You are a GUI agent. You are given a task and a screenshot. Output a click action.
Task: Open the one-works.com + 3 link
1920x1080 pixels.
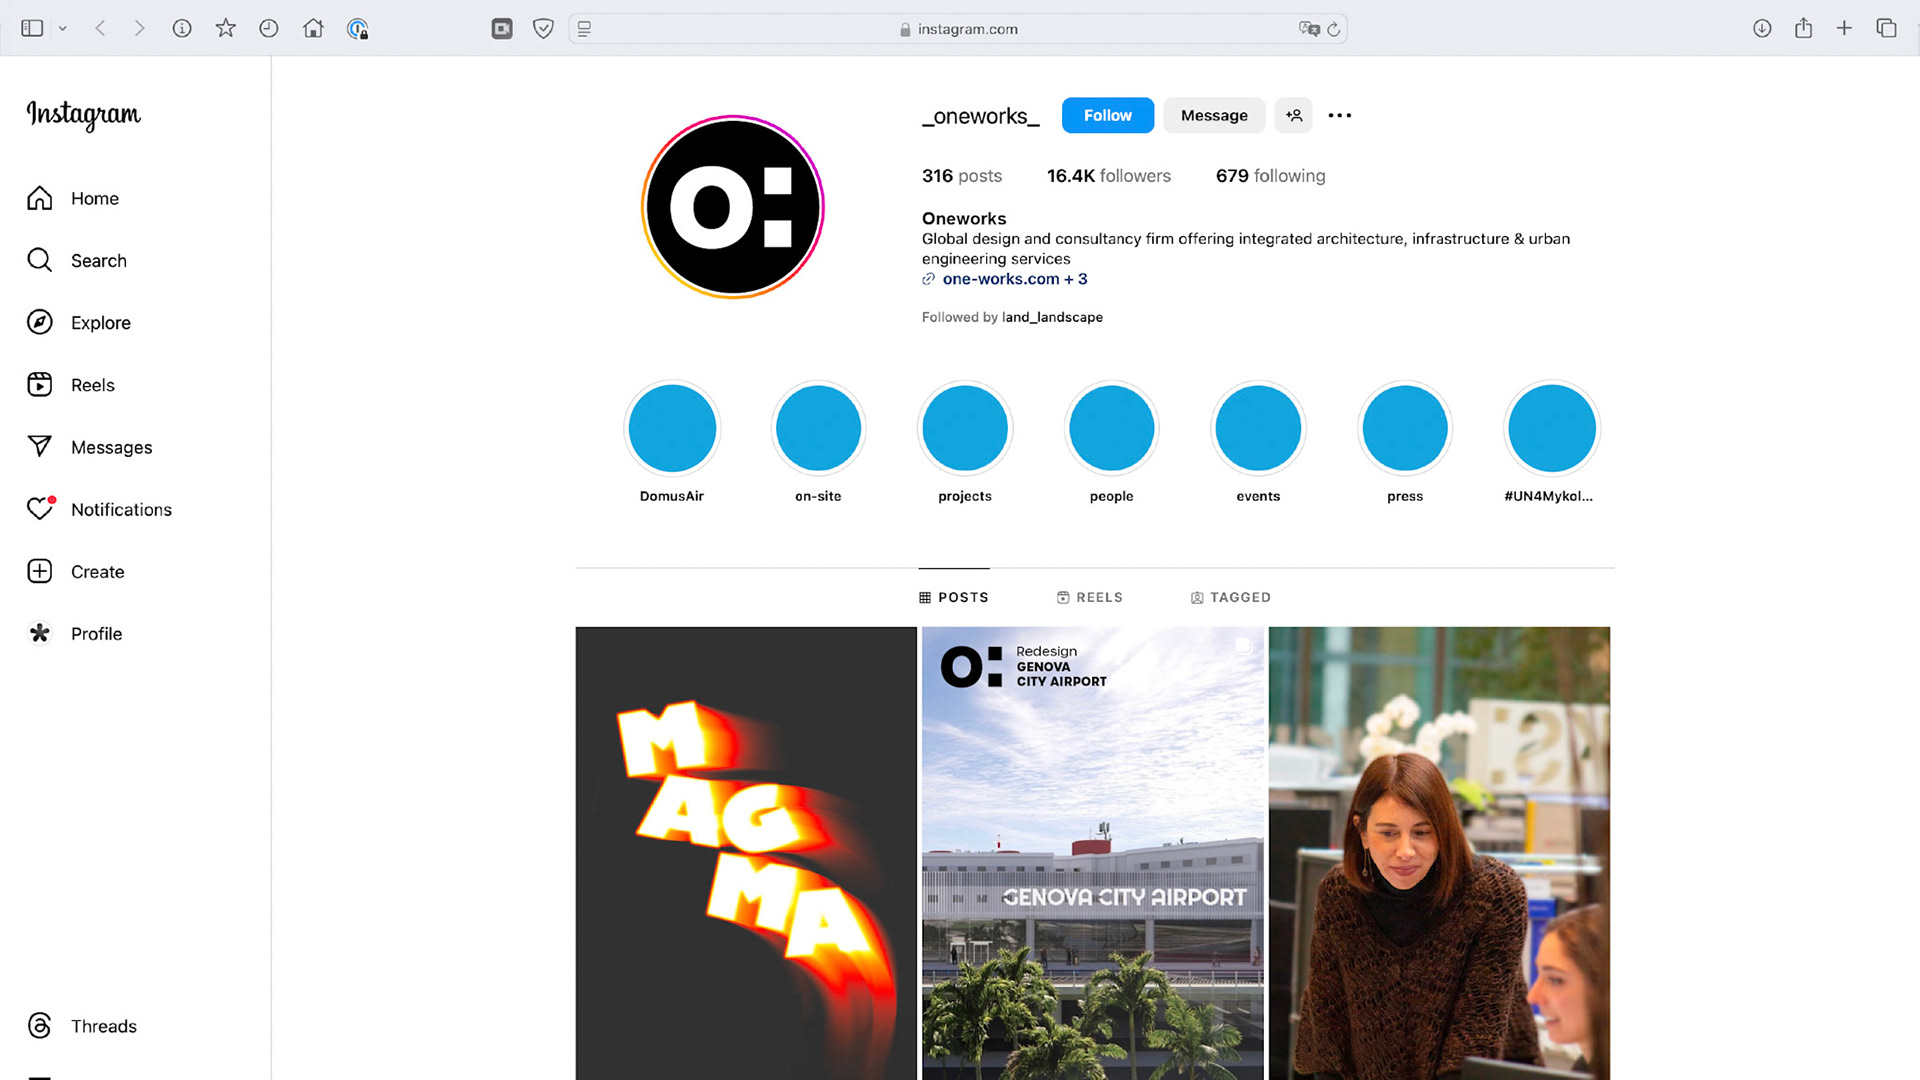coord(1014,279)
